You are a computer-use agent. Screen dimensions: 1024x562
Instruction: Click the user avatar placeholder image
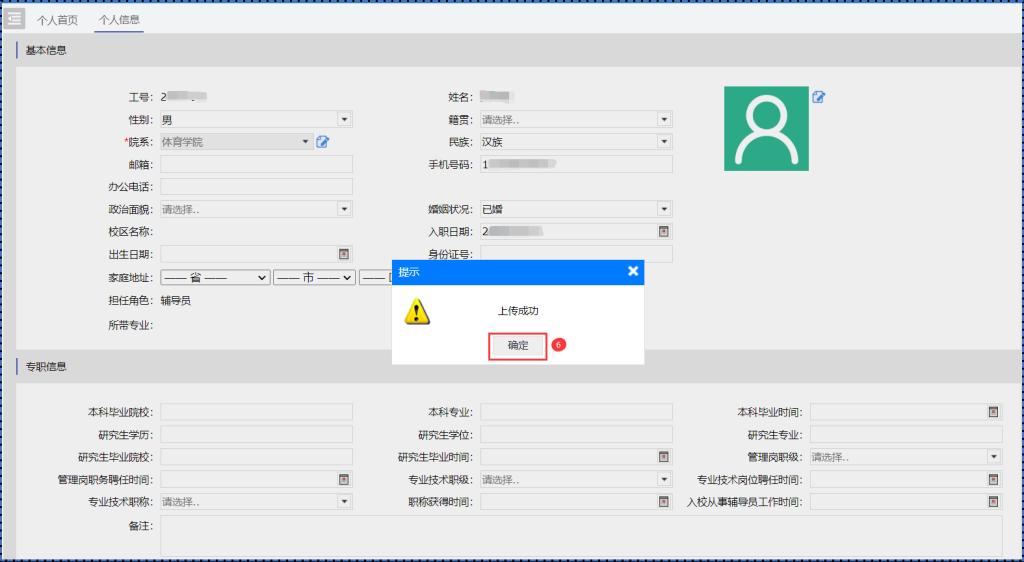click(766, 128)
